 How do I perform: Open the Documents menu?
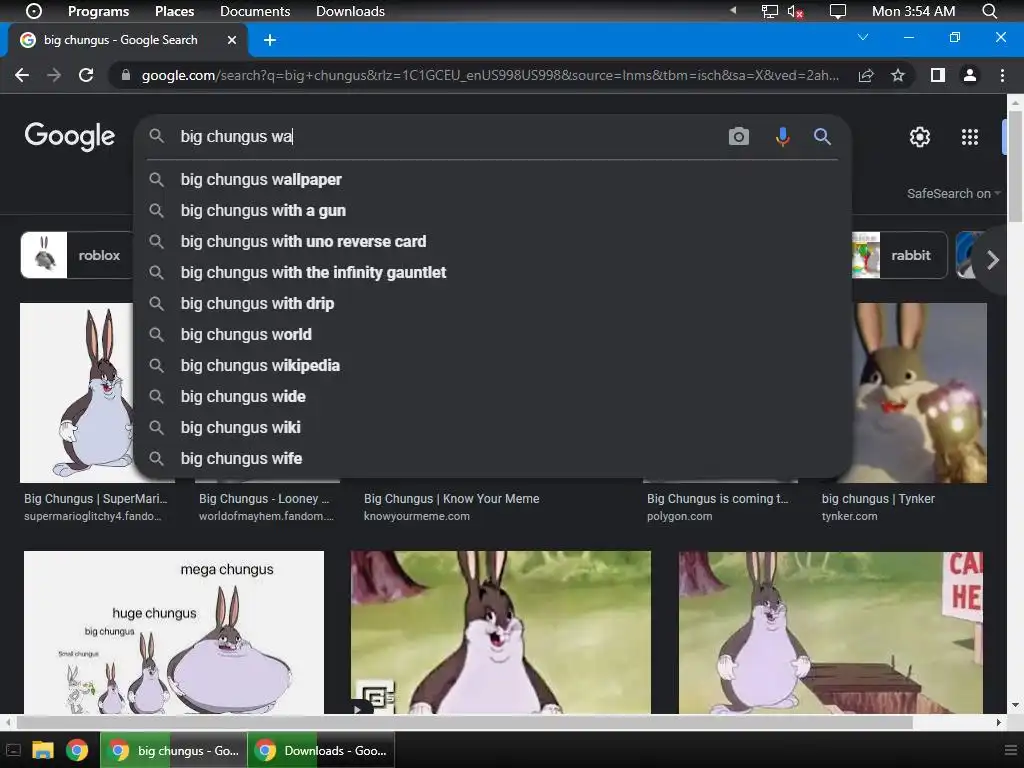tap(255, 11)
